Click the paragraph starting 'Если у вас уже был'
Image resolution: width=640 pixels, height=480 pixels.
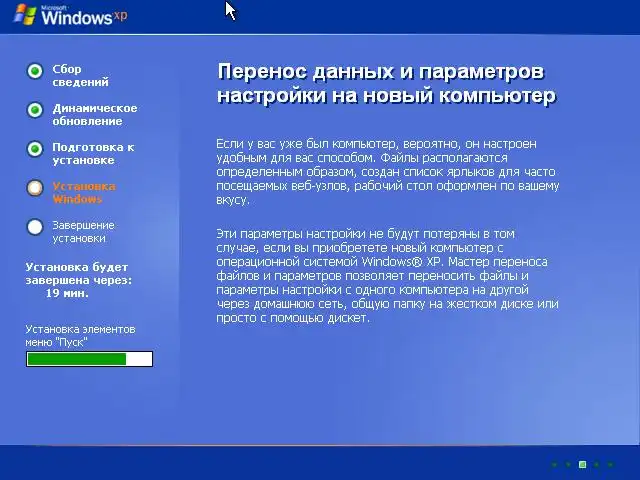click(x=388, y=171)
